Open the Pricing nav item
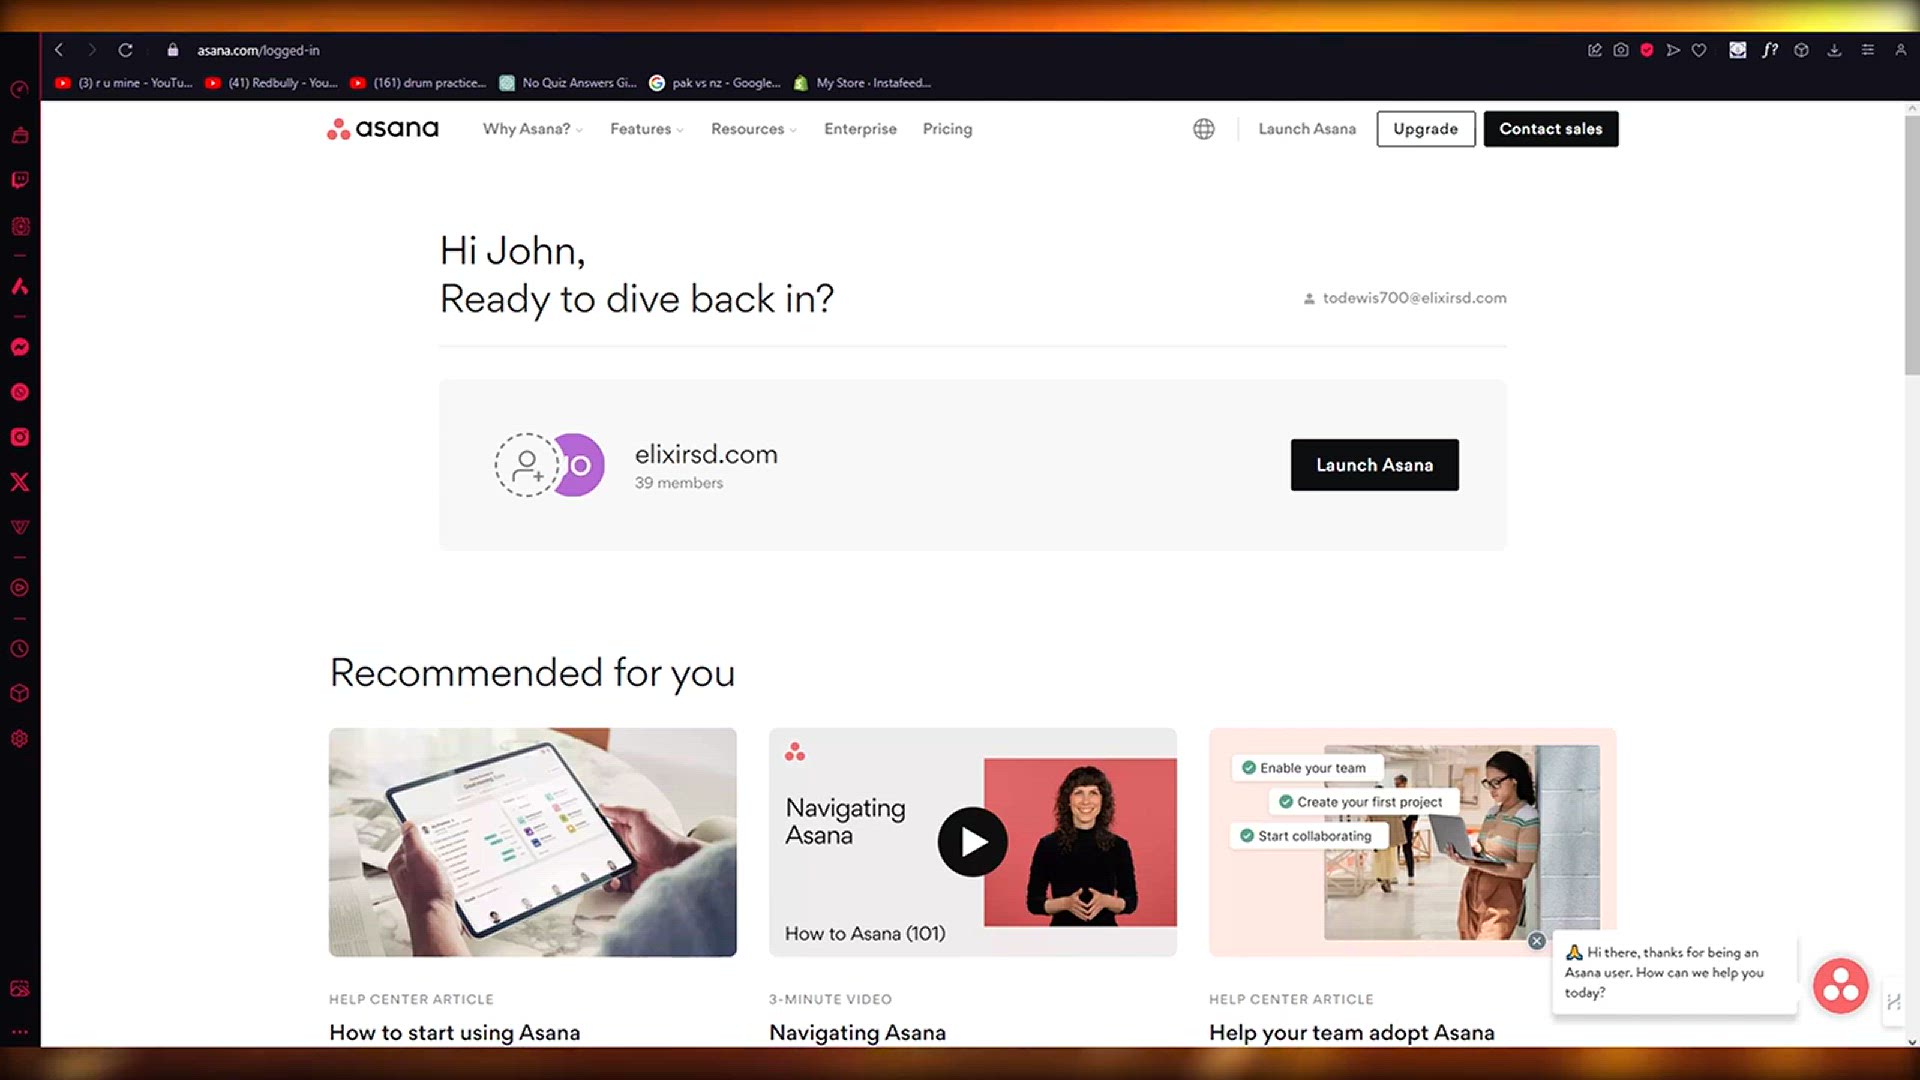1920x1080 pixels. coord(947,129)
